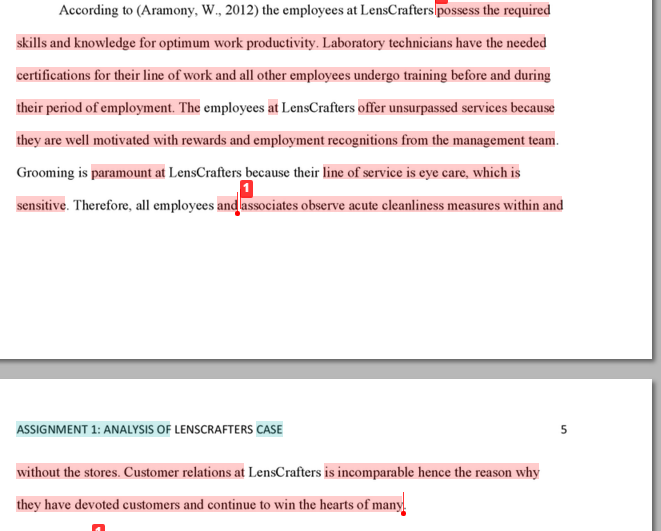Click the citation "(Aramony, W., 2012)"
661x531 pixels.
tap(197, 10)
